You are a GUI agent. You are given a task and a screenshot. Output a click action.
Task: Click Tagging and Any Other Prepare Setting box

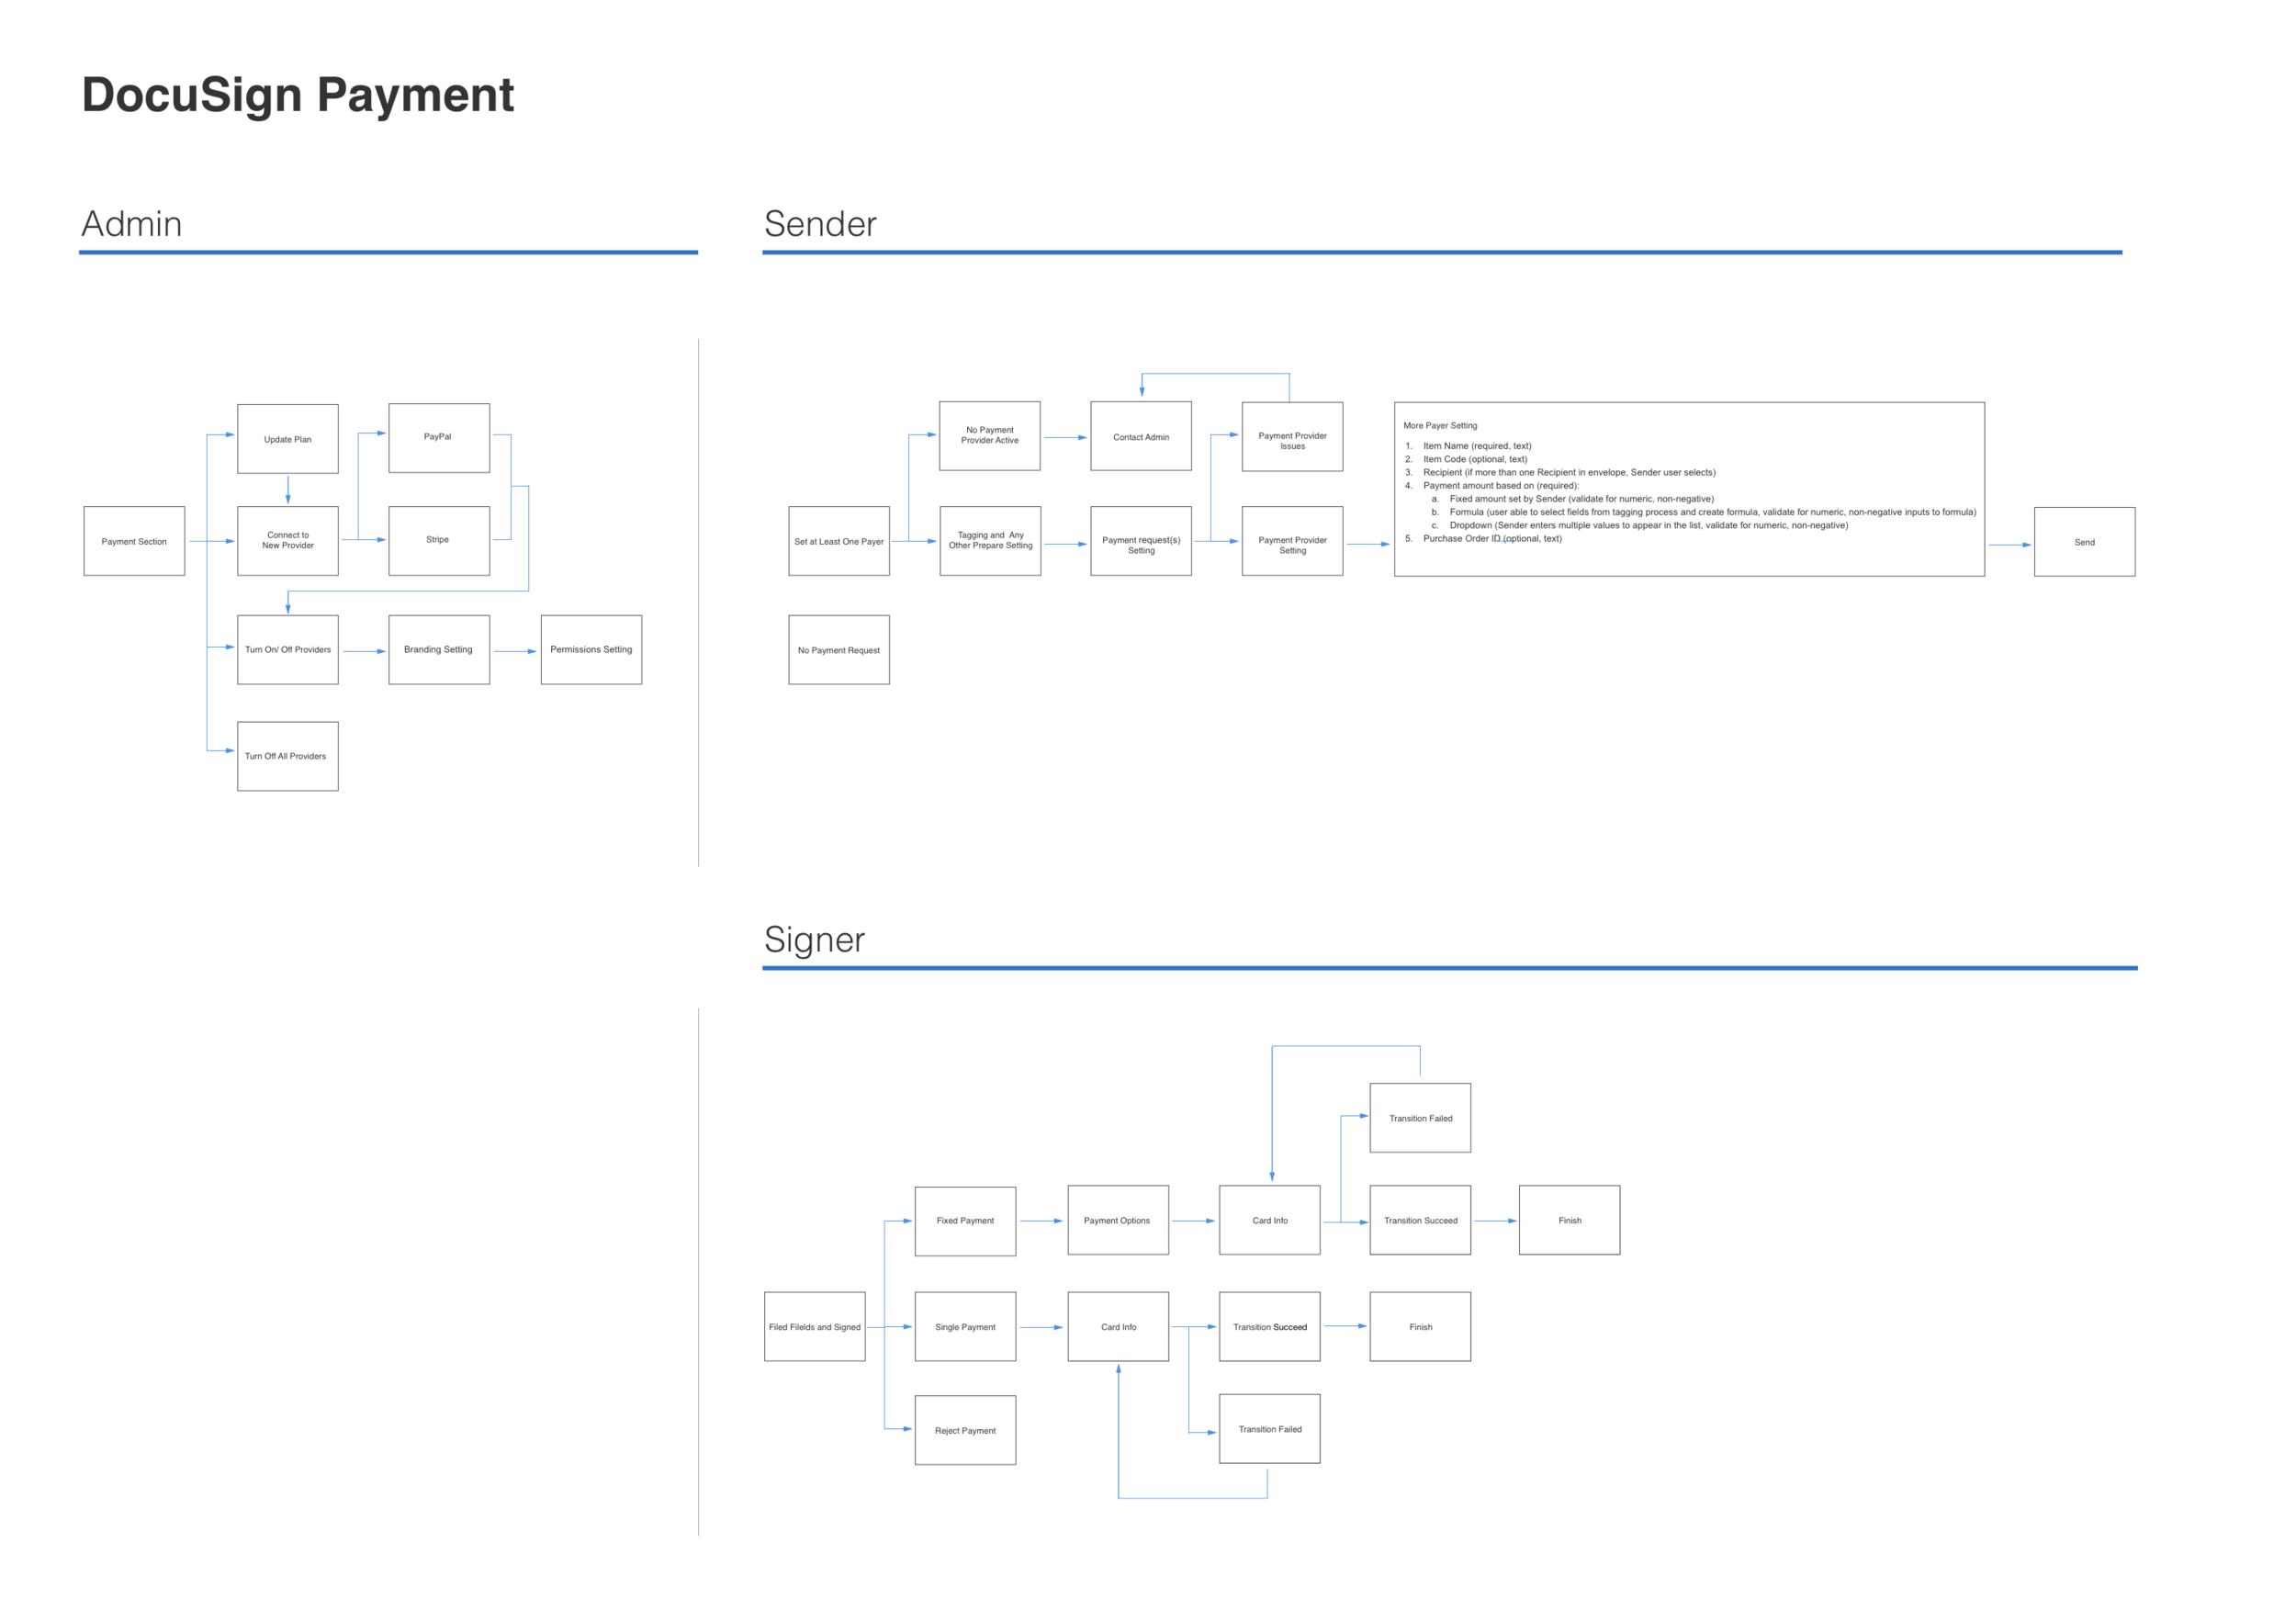pyautogui.click(x=991, y=541)
